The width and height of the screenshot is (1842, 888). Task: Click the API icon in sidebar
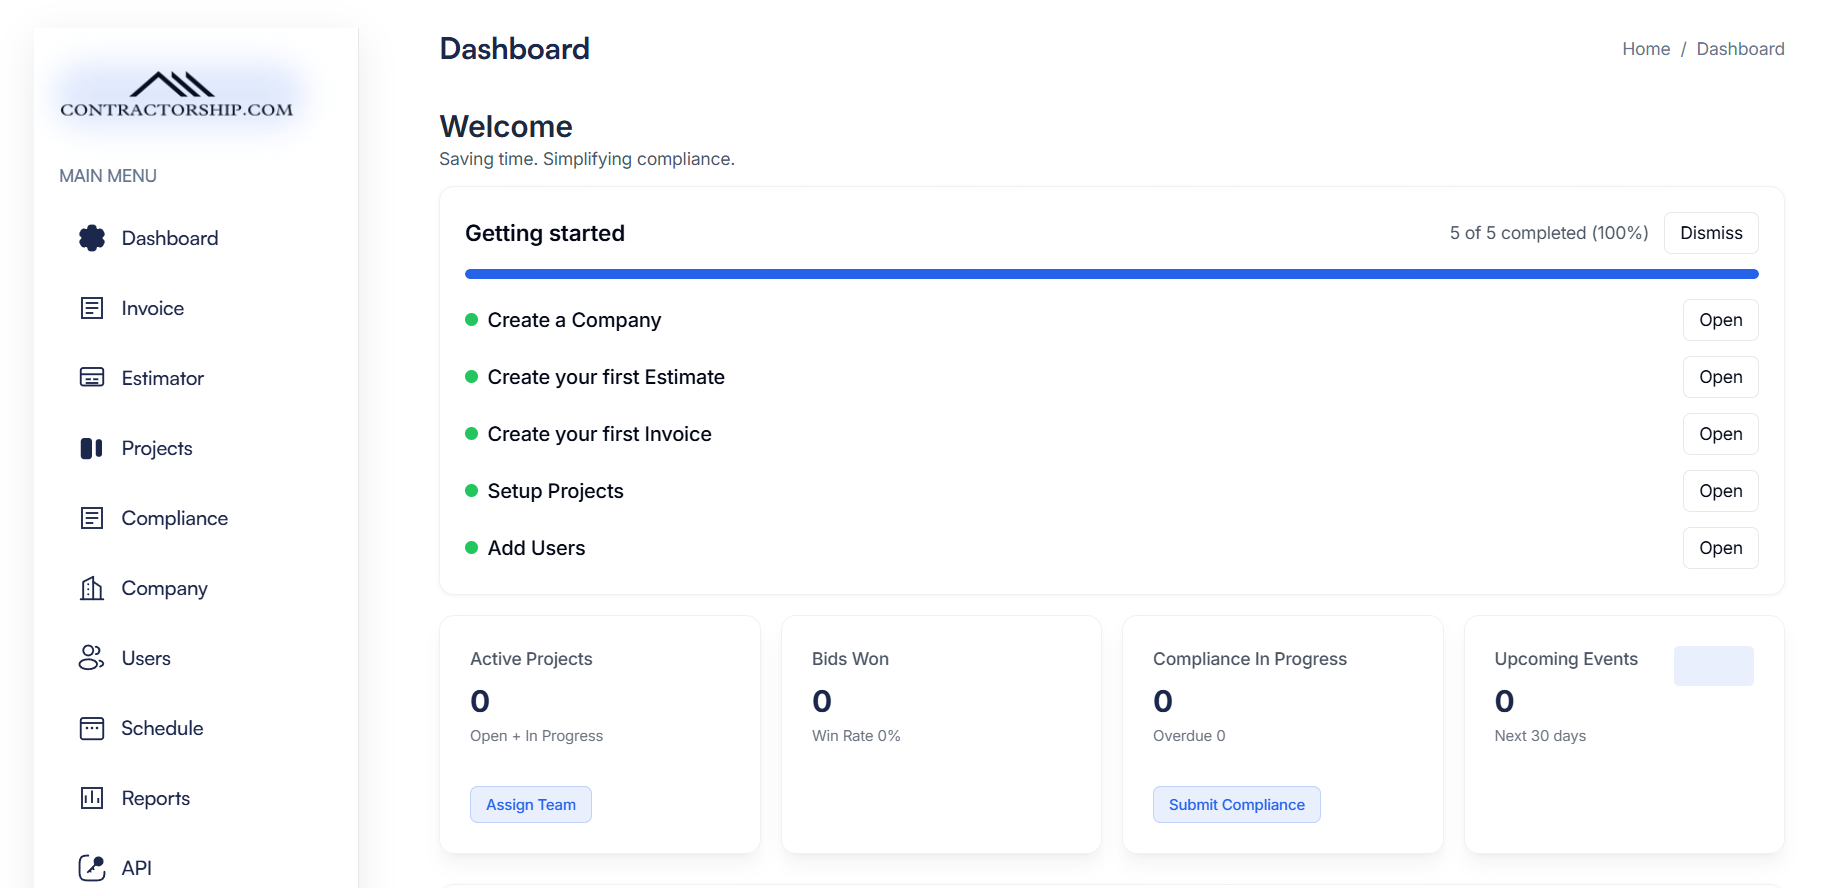point(92,867)
